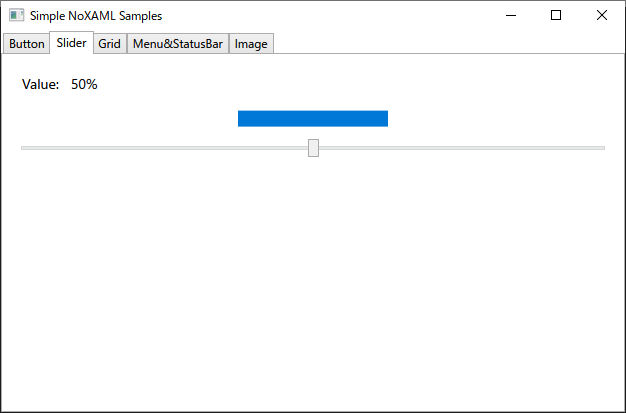Click the slider track's maximum right end

pyautogui.click(x=603, y=148)
